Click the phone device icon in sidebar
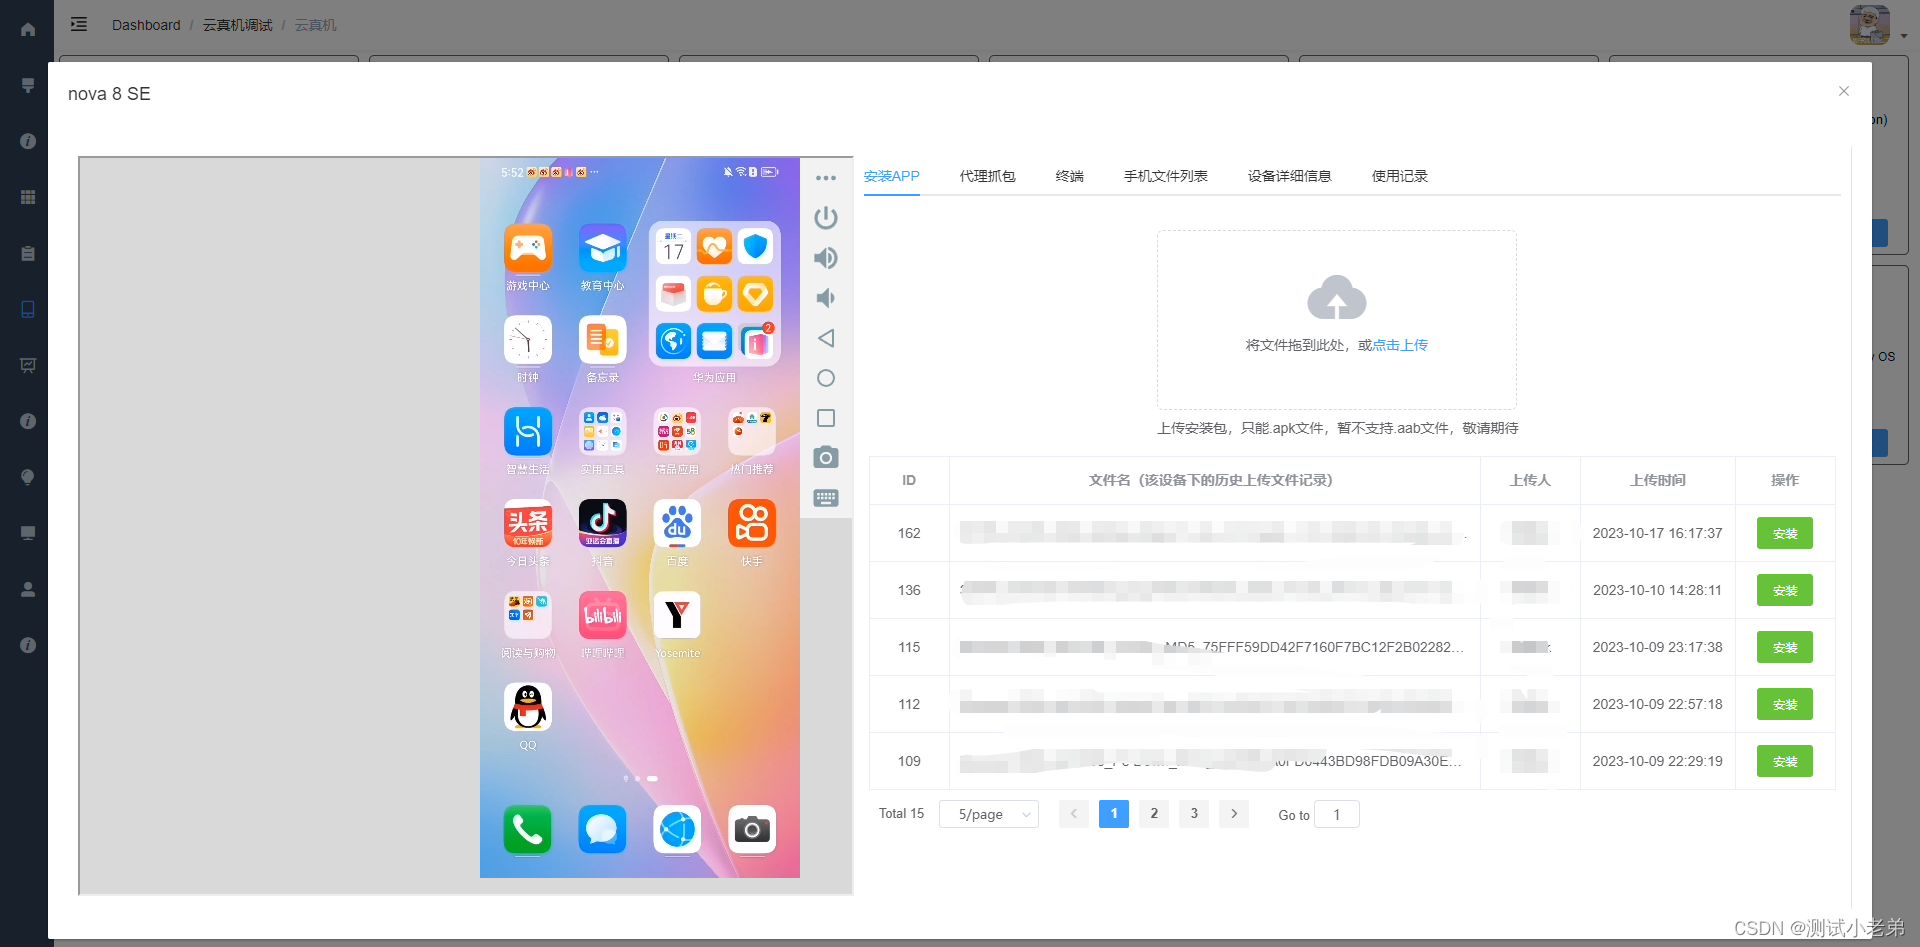The height and width of the screenshot is (947, 1920). coord(28,309)
